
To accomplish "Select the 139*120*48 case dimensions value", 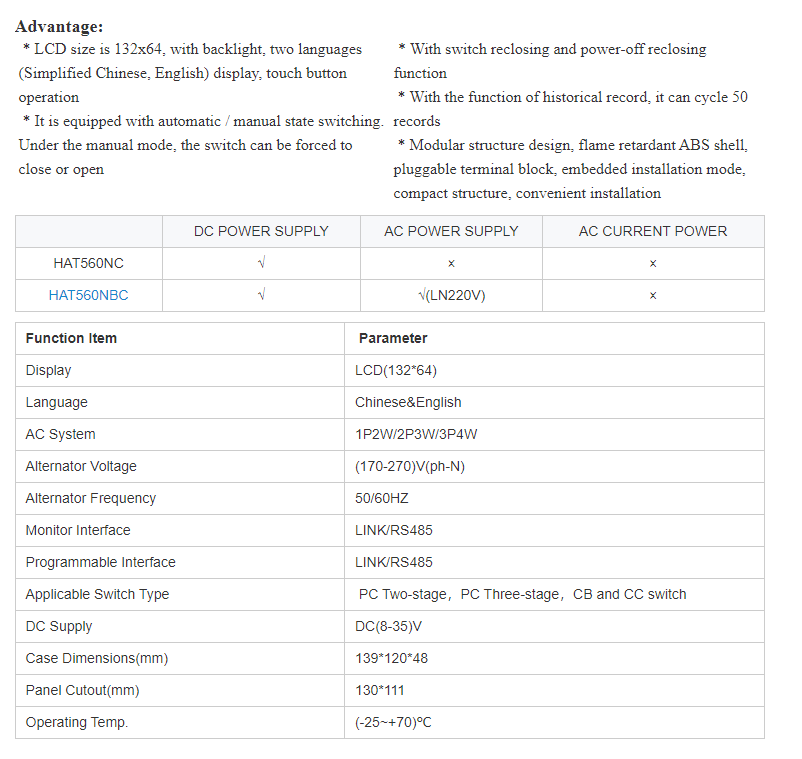I will pos(391,658).
